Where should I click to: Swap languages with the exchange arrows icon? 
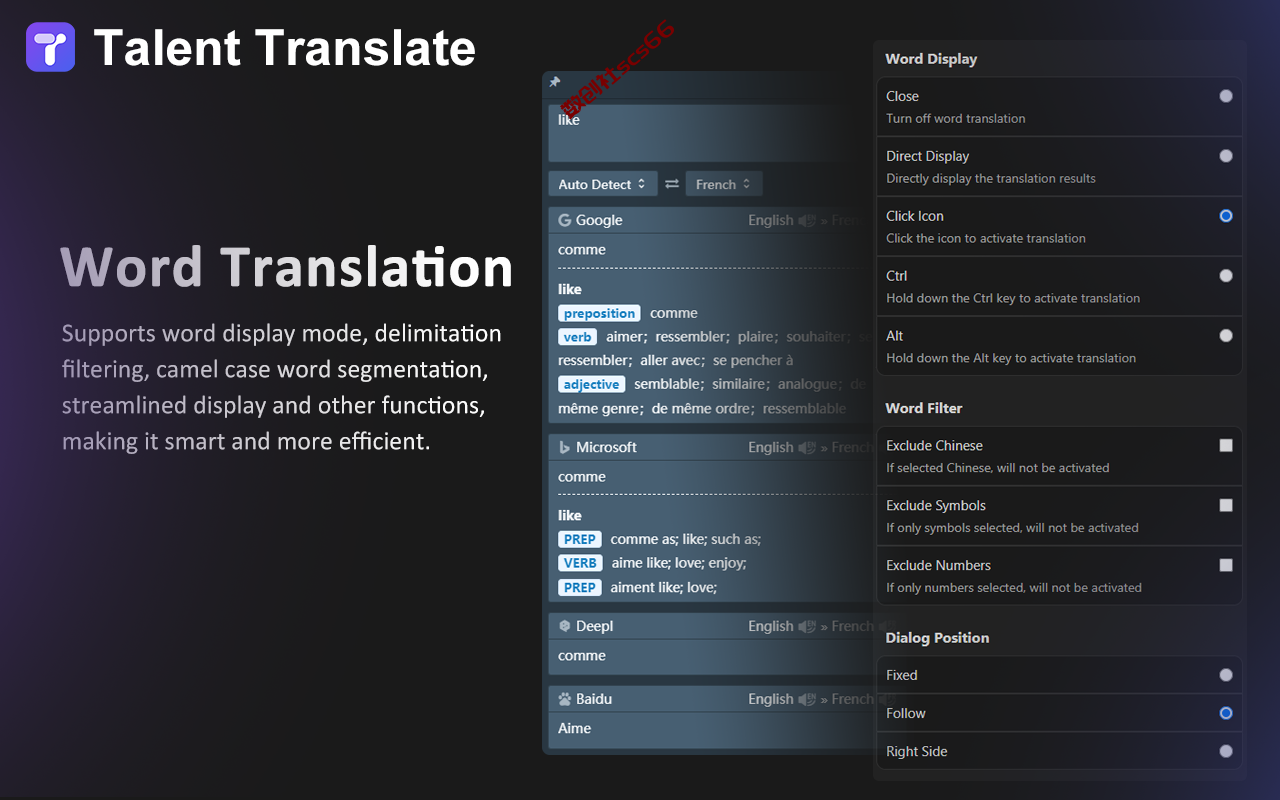pyautogui.click(x=672, y=184)
